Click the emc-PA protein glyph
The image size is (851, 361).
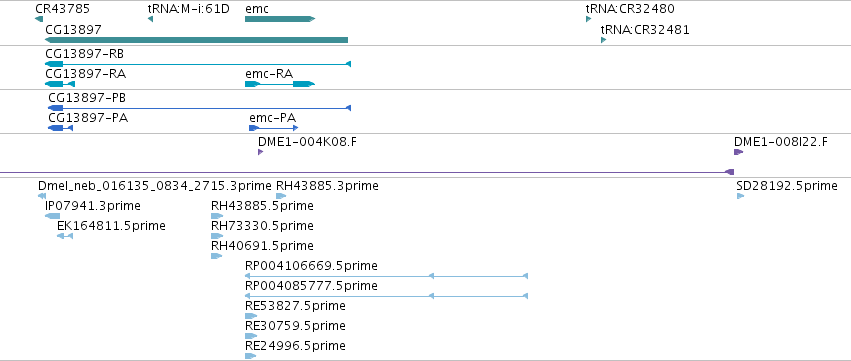[x=274, y=128]
